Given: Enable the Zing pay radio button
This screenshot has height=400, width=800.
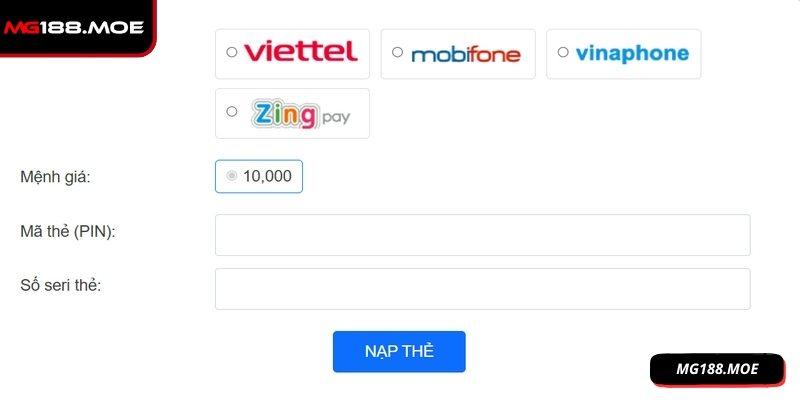Looking at the screenshot, I should click(232, 112).
